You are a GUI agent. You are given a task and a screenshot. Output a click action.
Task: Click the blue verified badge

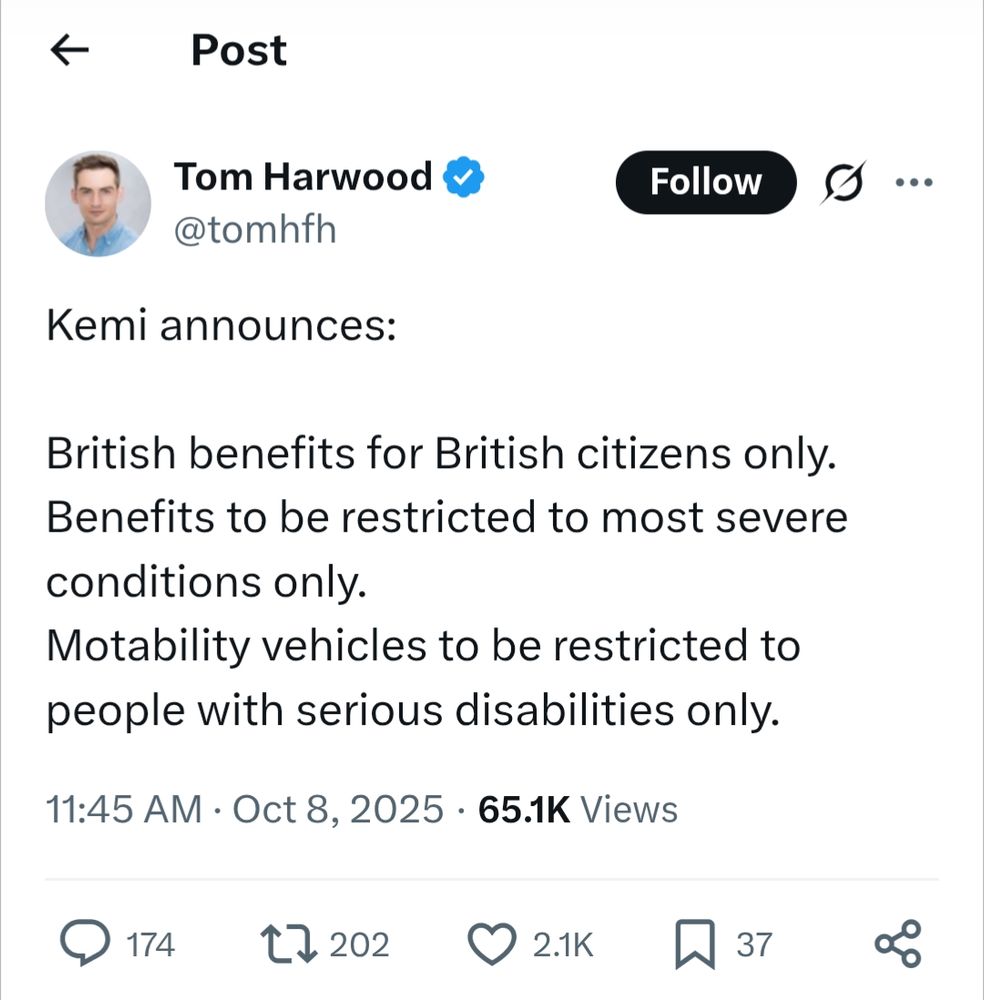click(x=464, y=177)
